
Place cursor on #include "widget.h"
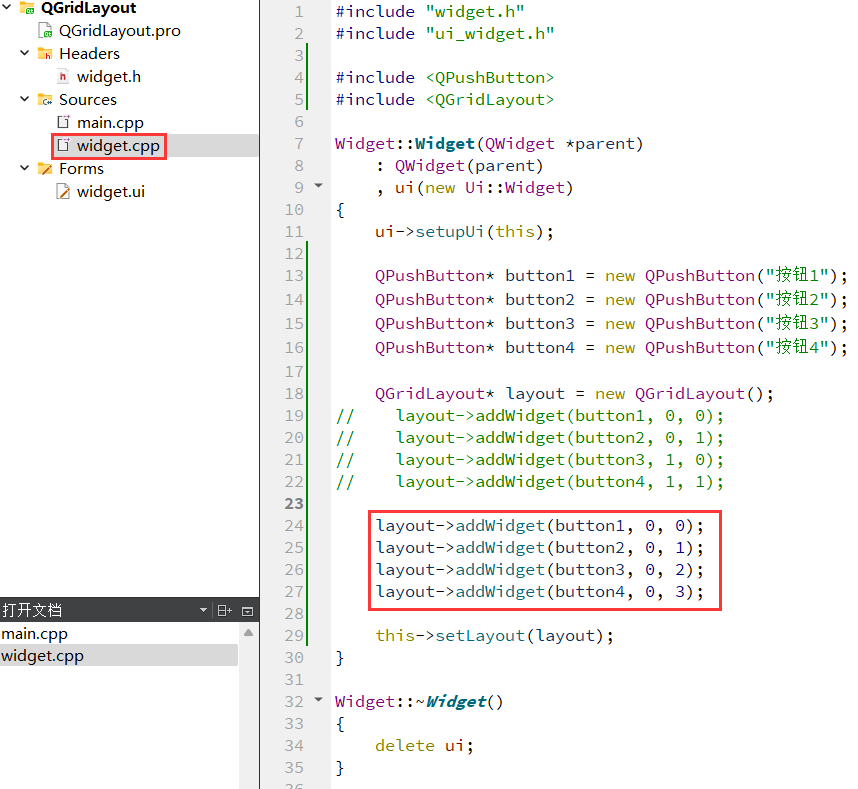click(x=430, y=11)
